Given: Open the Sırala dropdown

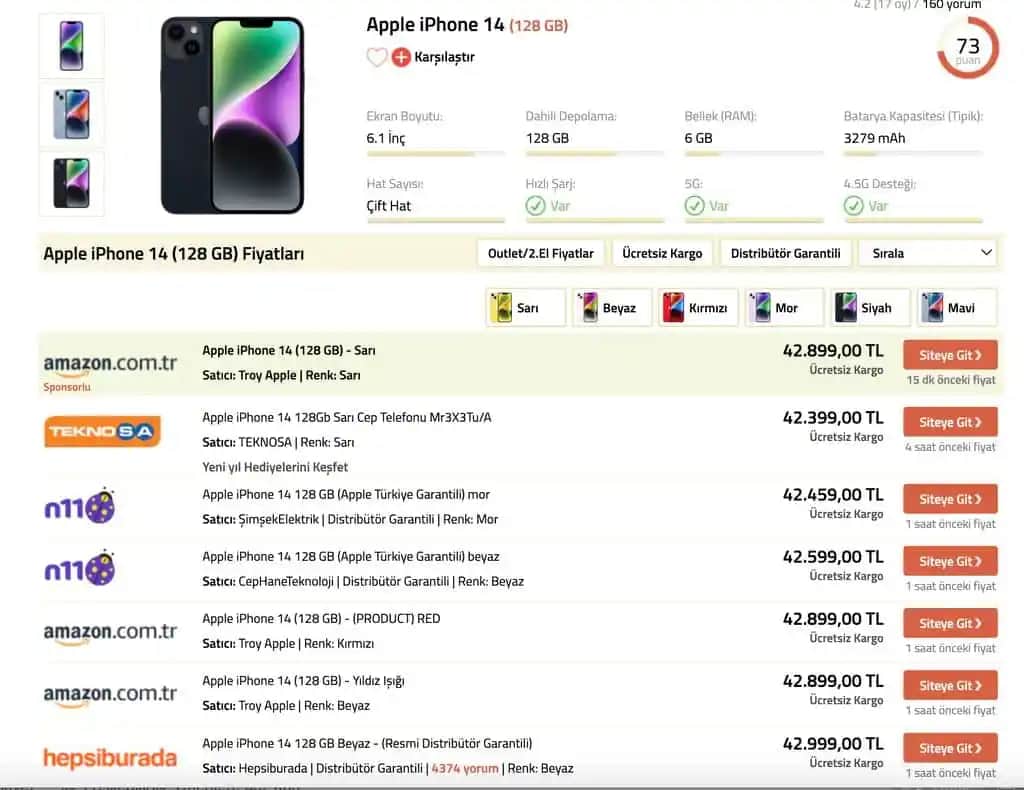Looking at the screenshot, I should coord(926,253).
